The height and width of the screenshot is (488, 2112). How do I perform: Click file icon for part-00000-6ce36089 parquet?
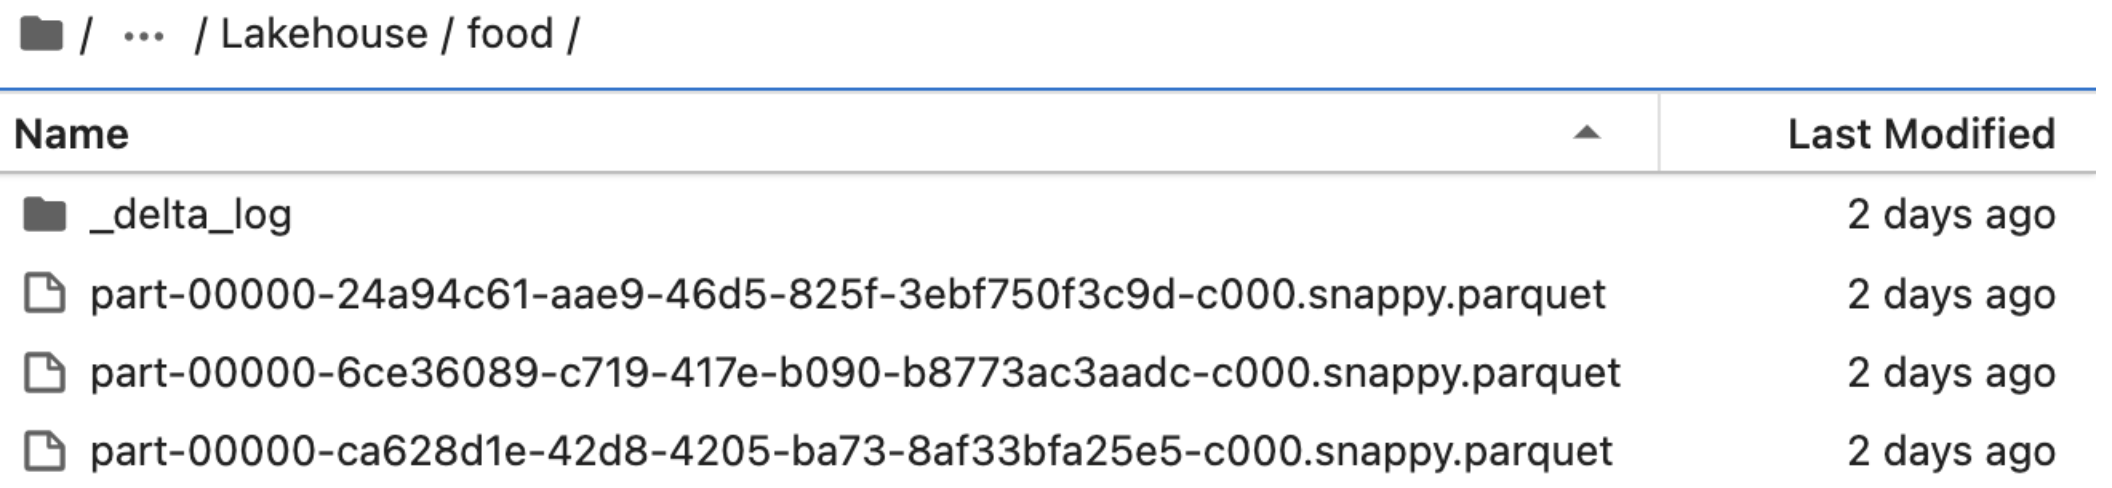tap(45, 373)
